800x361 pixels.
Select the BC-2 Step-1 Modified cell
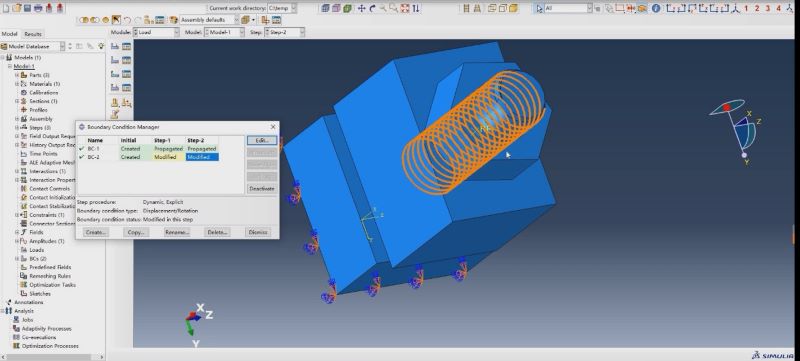click(169, 157)
